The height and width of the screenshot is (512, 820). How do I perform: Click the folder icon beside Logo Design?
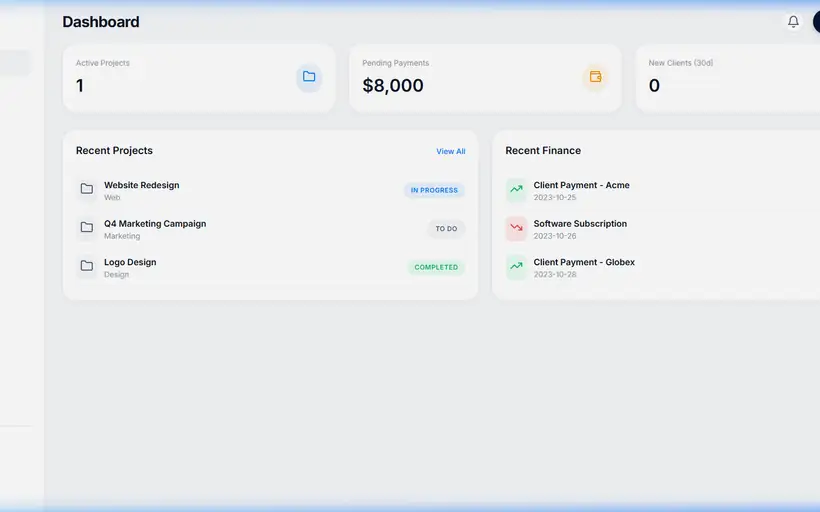click(87, 266)
